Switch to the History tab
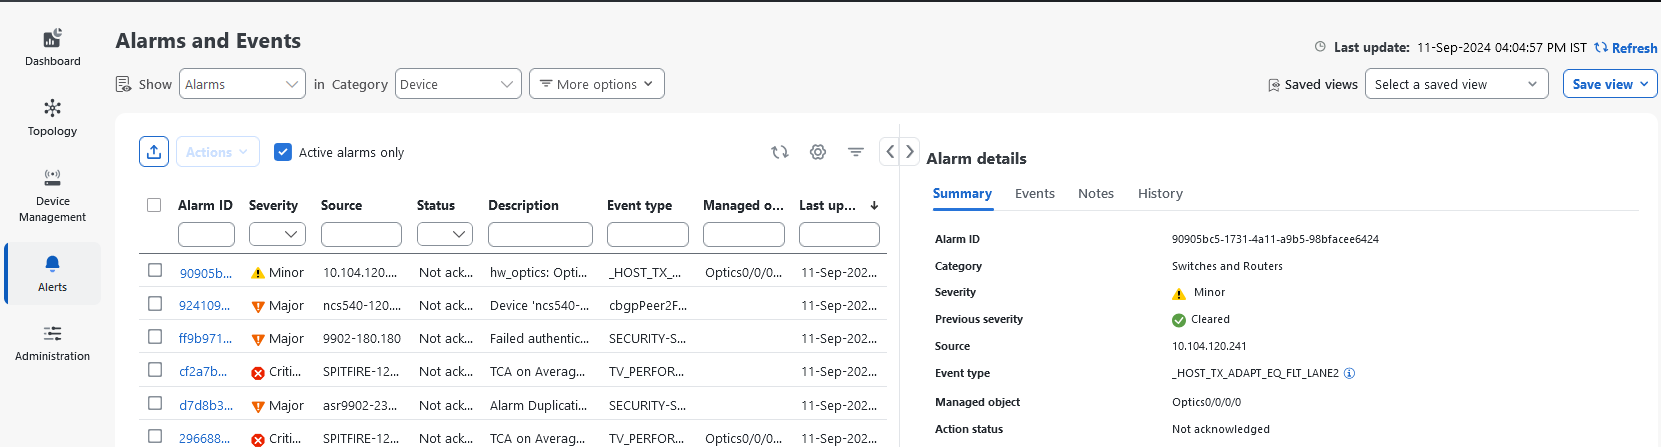Image resolution: width=1661 pixels, height=447 pixels. tap(1160, 194)
